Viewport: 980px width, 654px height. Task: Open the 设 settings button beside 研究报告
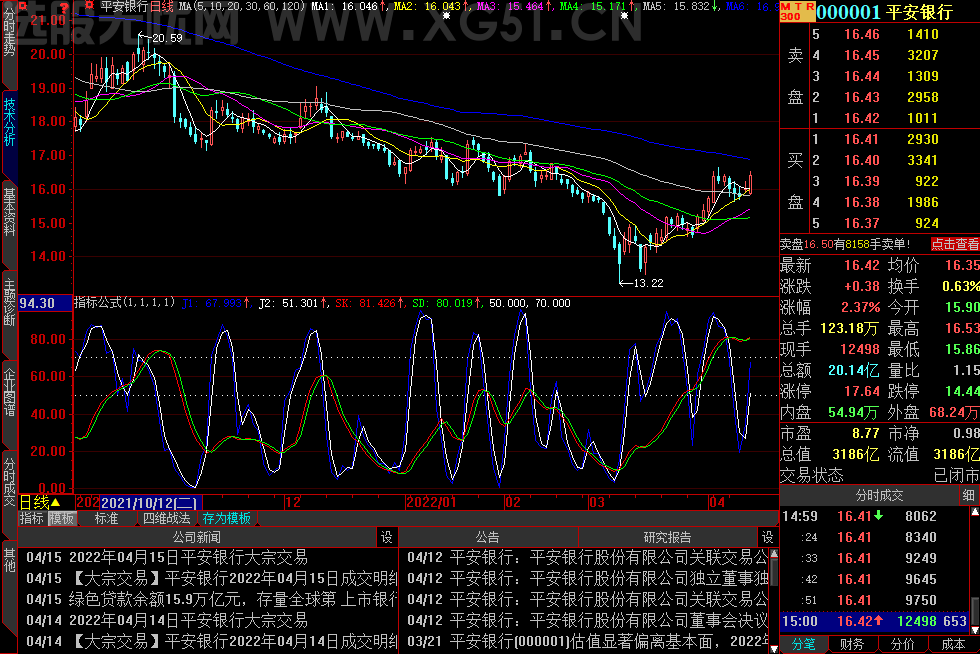[x=768, y=537]
